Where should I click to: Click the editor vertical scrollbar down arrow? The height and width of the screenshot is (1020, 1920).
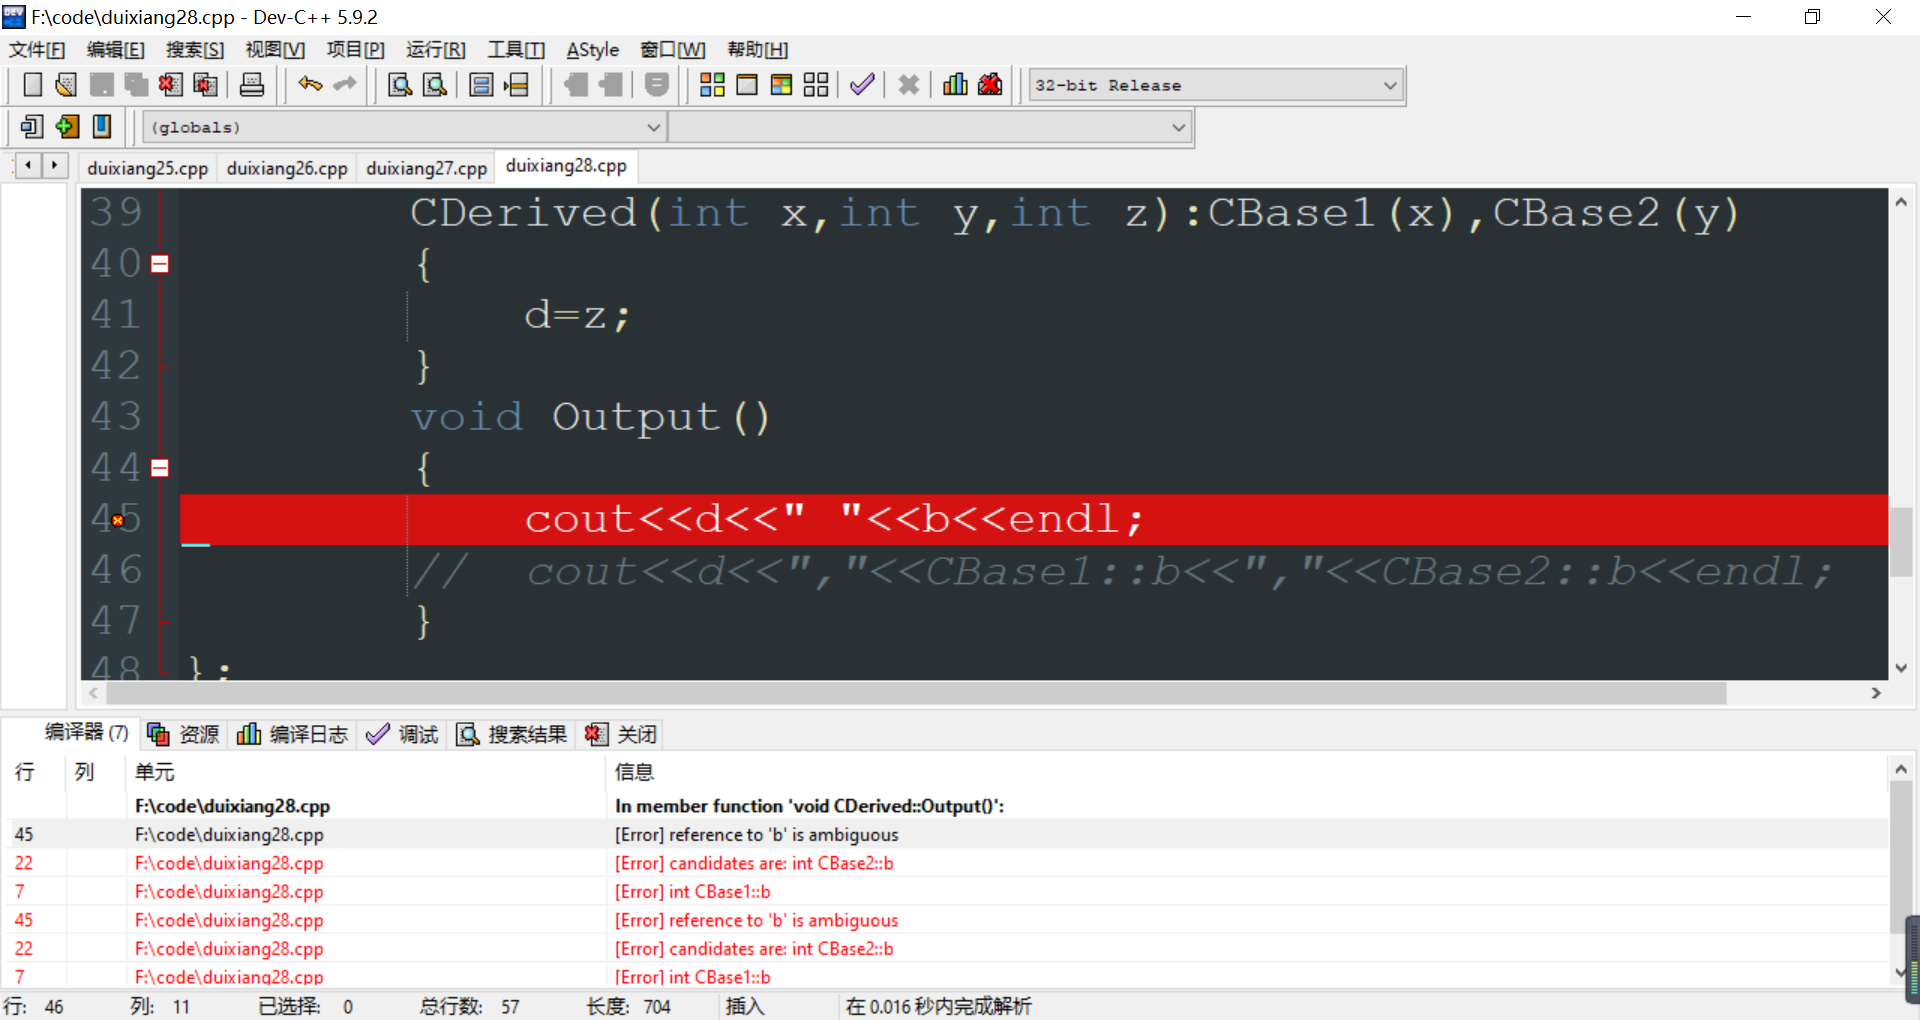(1901, 668)
